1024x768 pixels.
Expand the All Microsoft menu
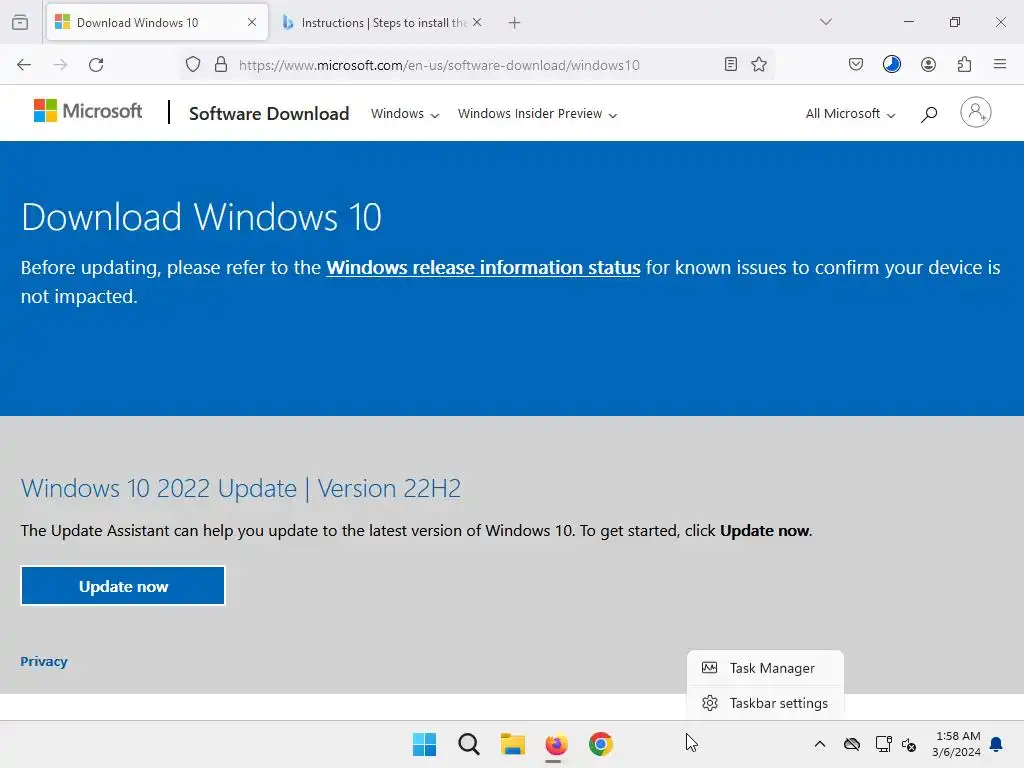pyautogui.click(x=850, y=114)
